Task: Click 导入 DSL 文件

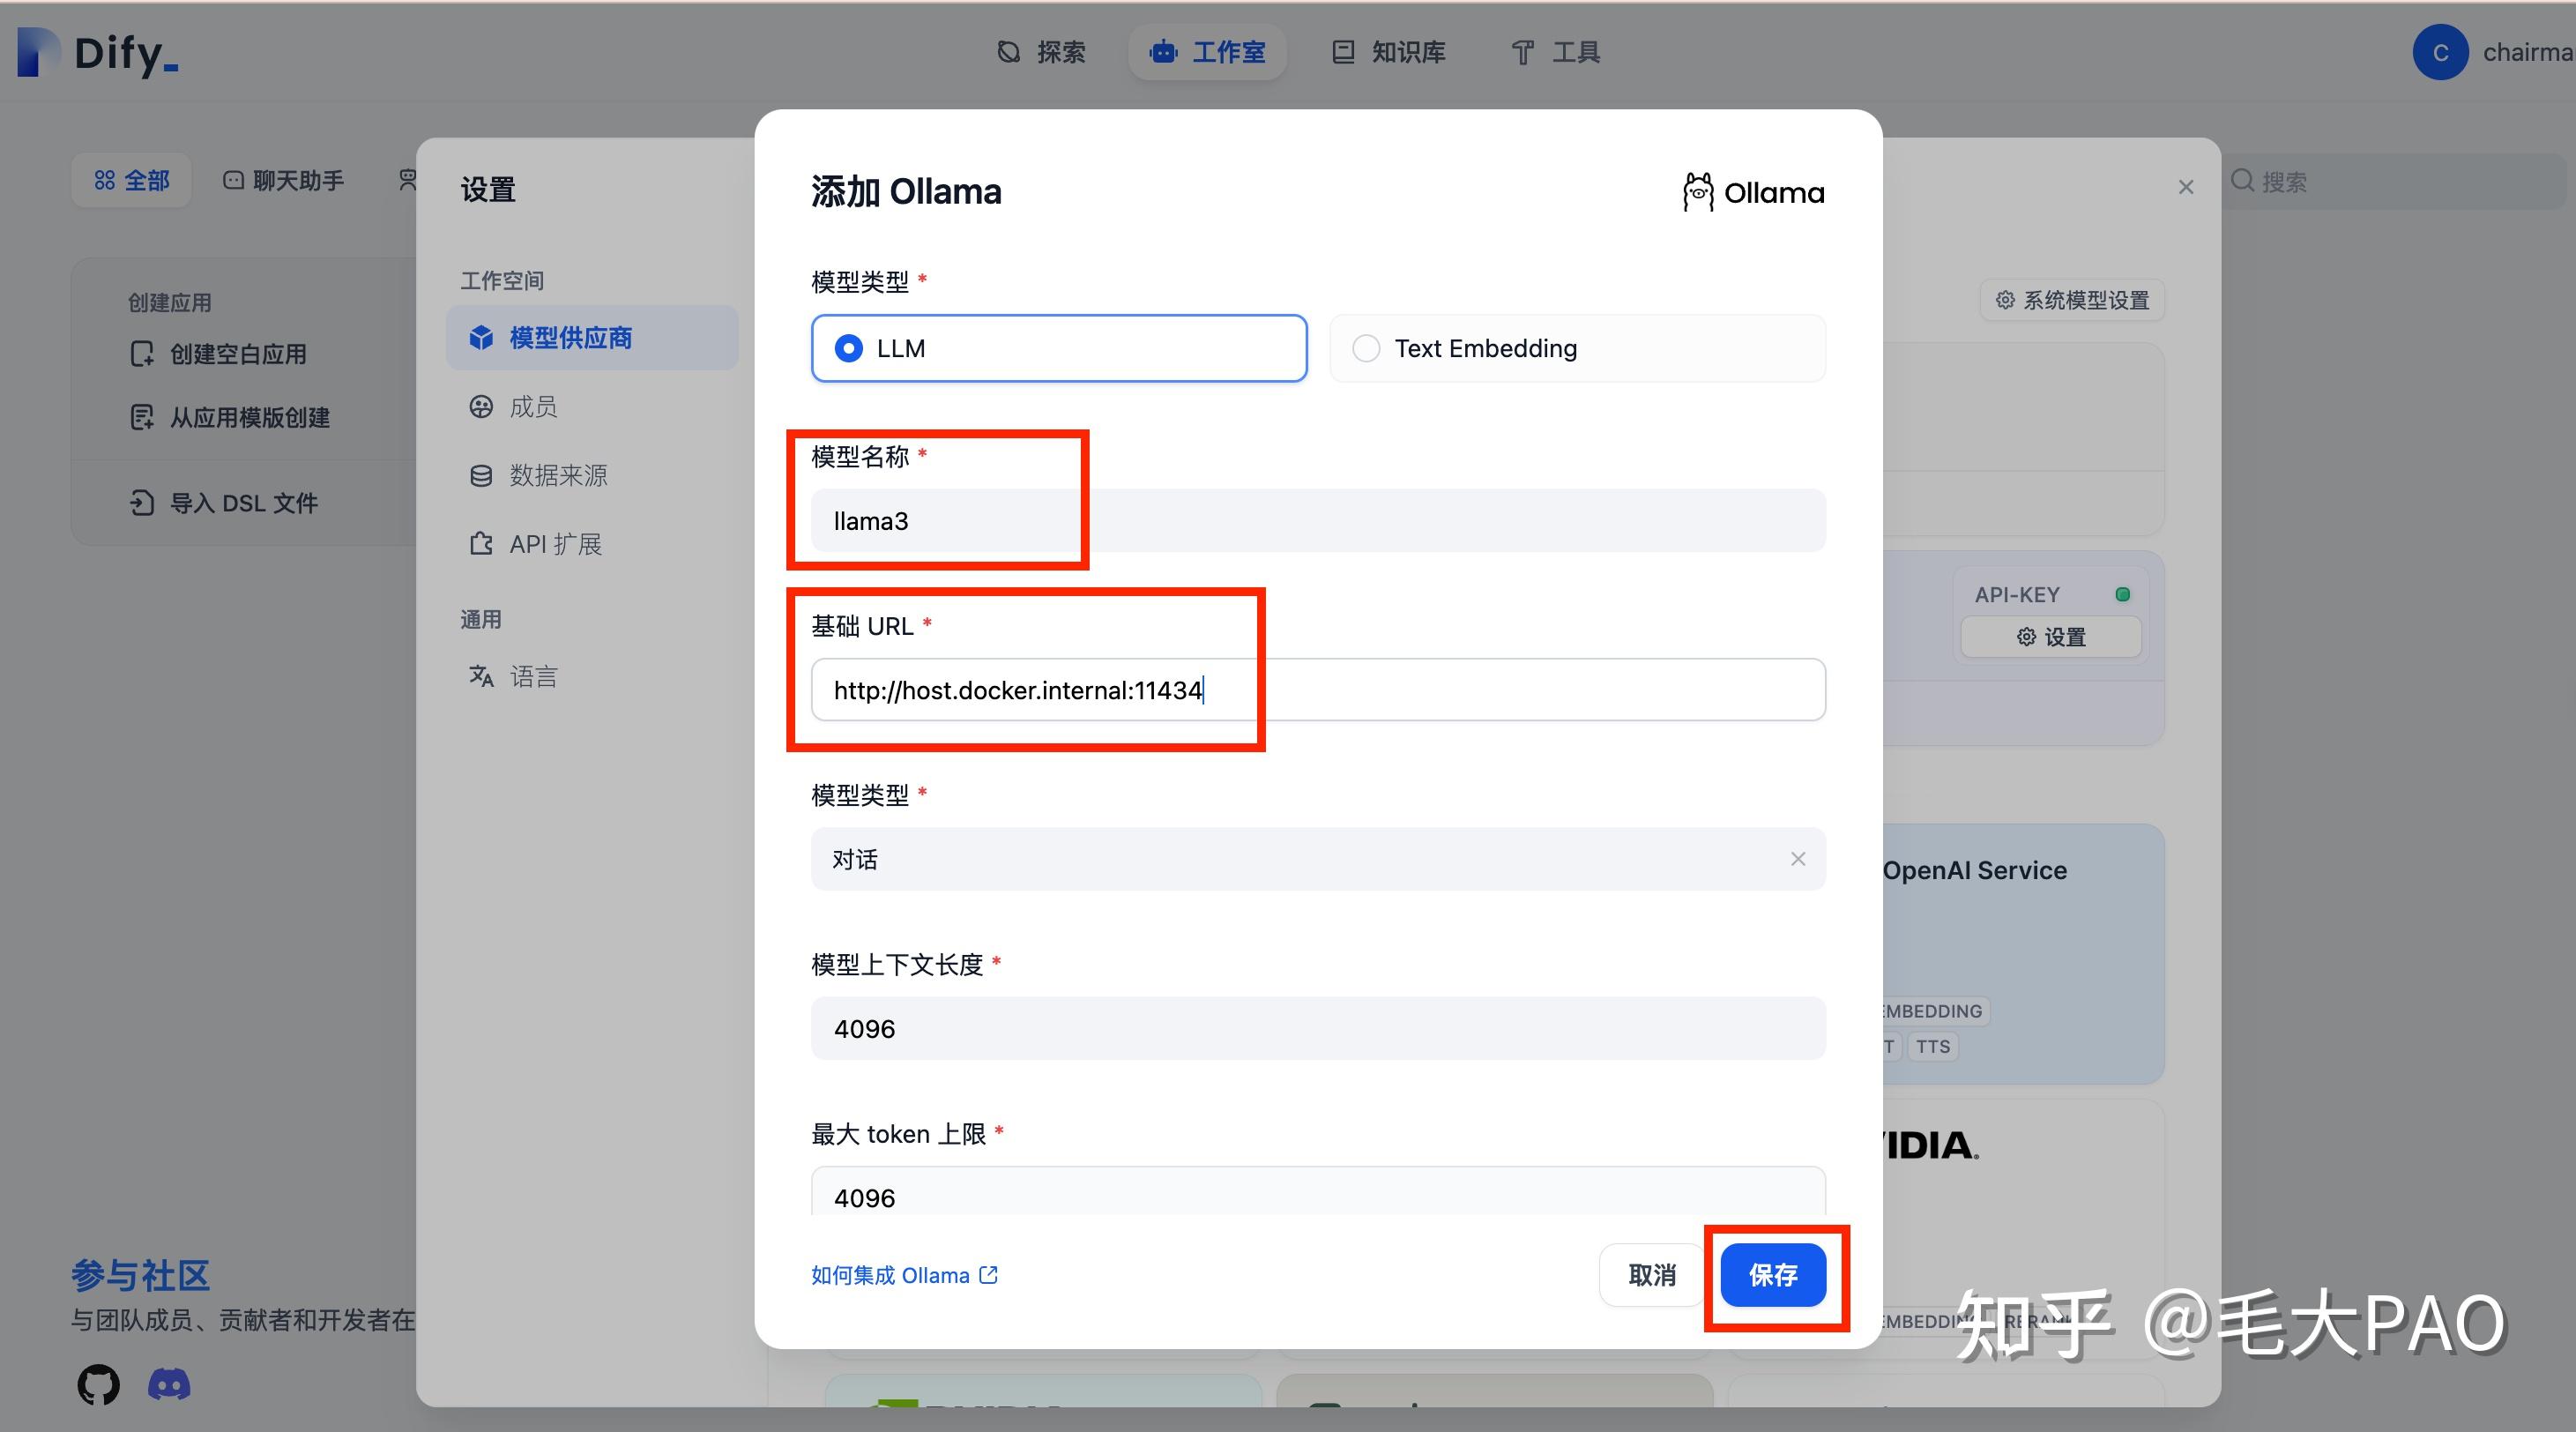Action: tap(224, 502)
